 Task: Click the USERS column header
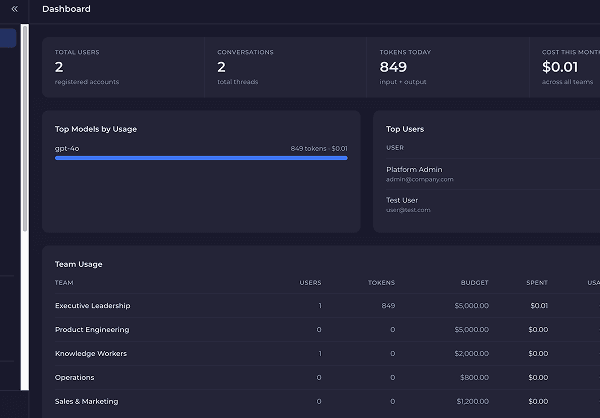pyautogui.click(x=310, y=282)
